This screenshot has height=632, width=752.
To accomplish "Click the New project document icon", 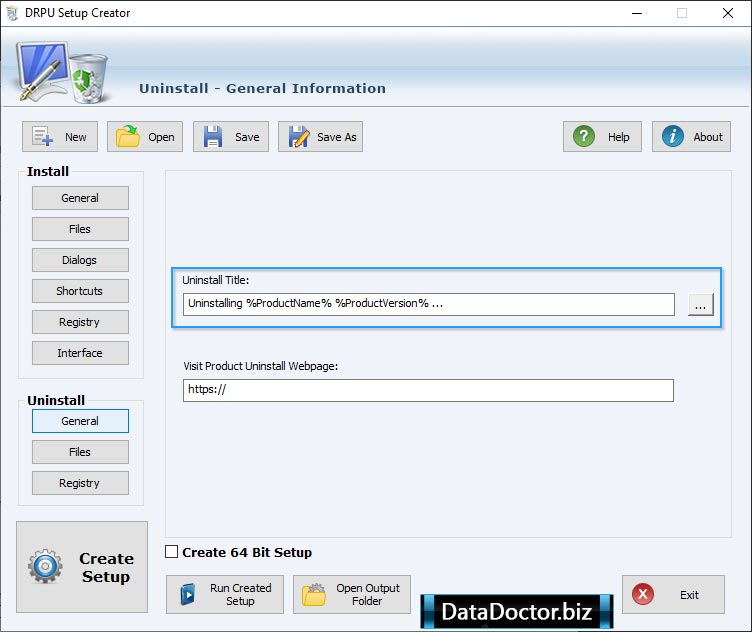I will click(42, 137).
